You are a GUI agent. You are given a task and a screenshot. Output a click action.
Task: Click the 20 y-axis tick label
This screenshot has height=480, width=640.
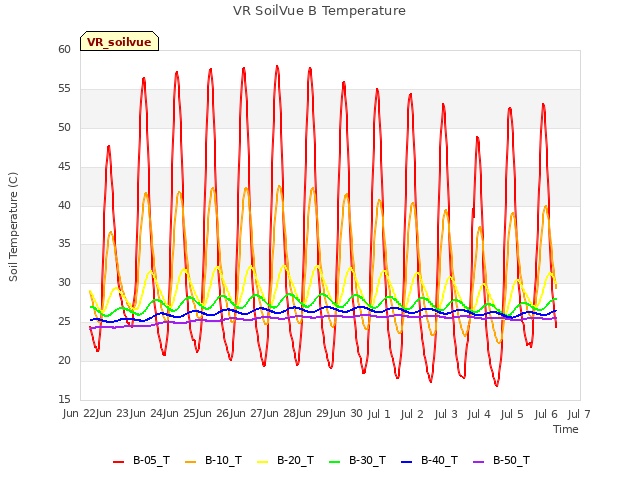click(x=64, y=360)
